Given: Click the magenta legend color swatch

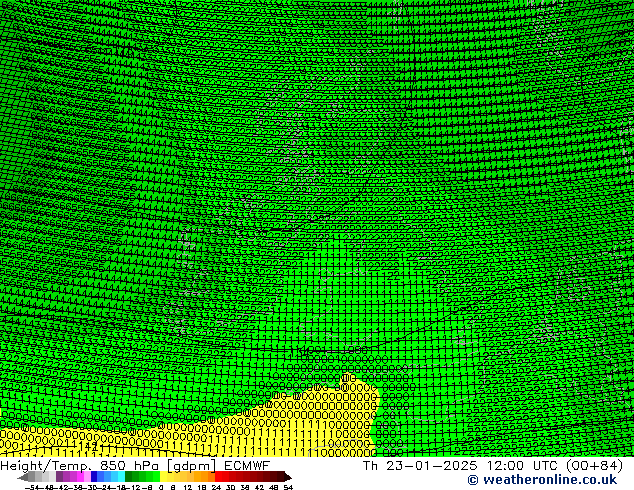Looking at the screenshot, I should pyautogui.click(x=80, y=477).
